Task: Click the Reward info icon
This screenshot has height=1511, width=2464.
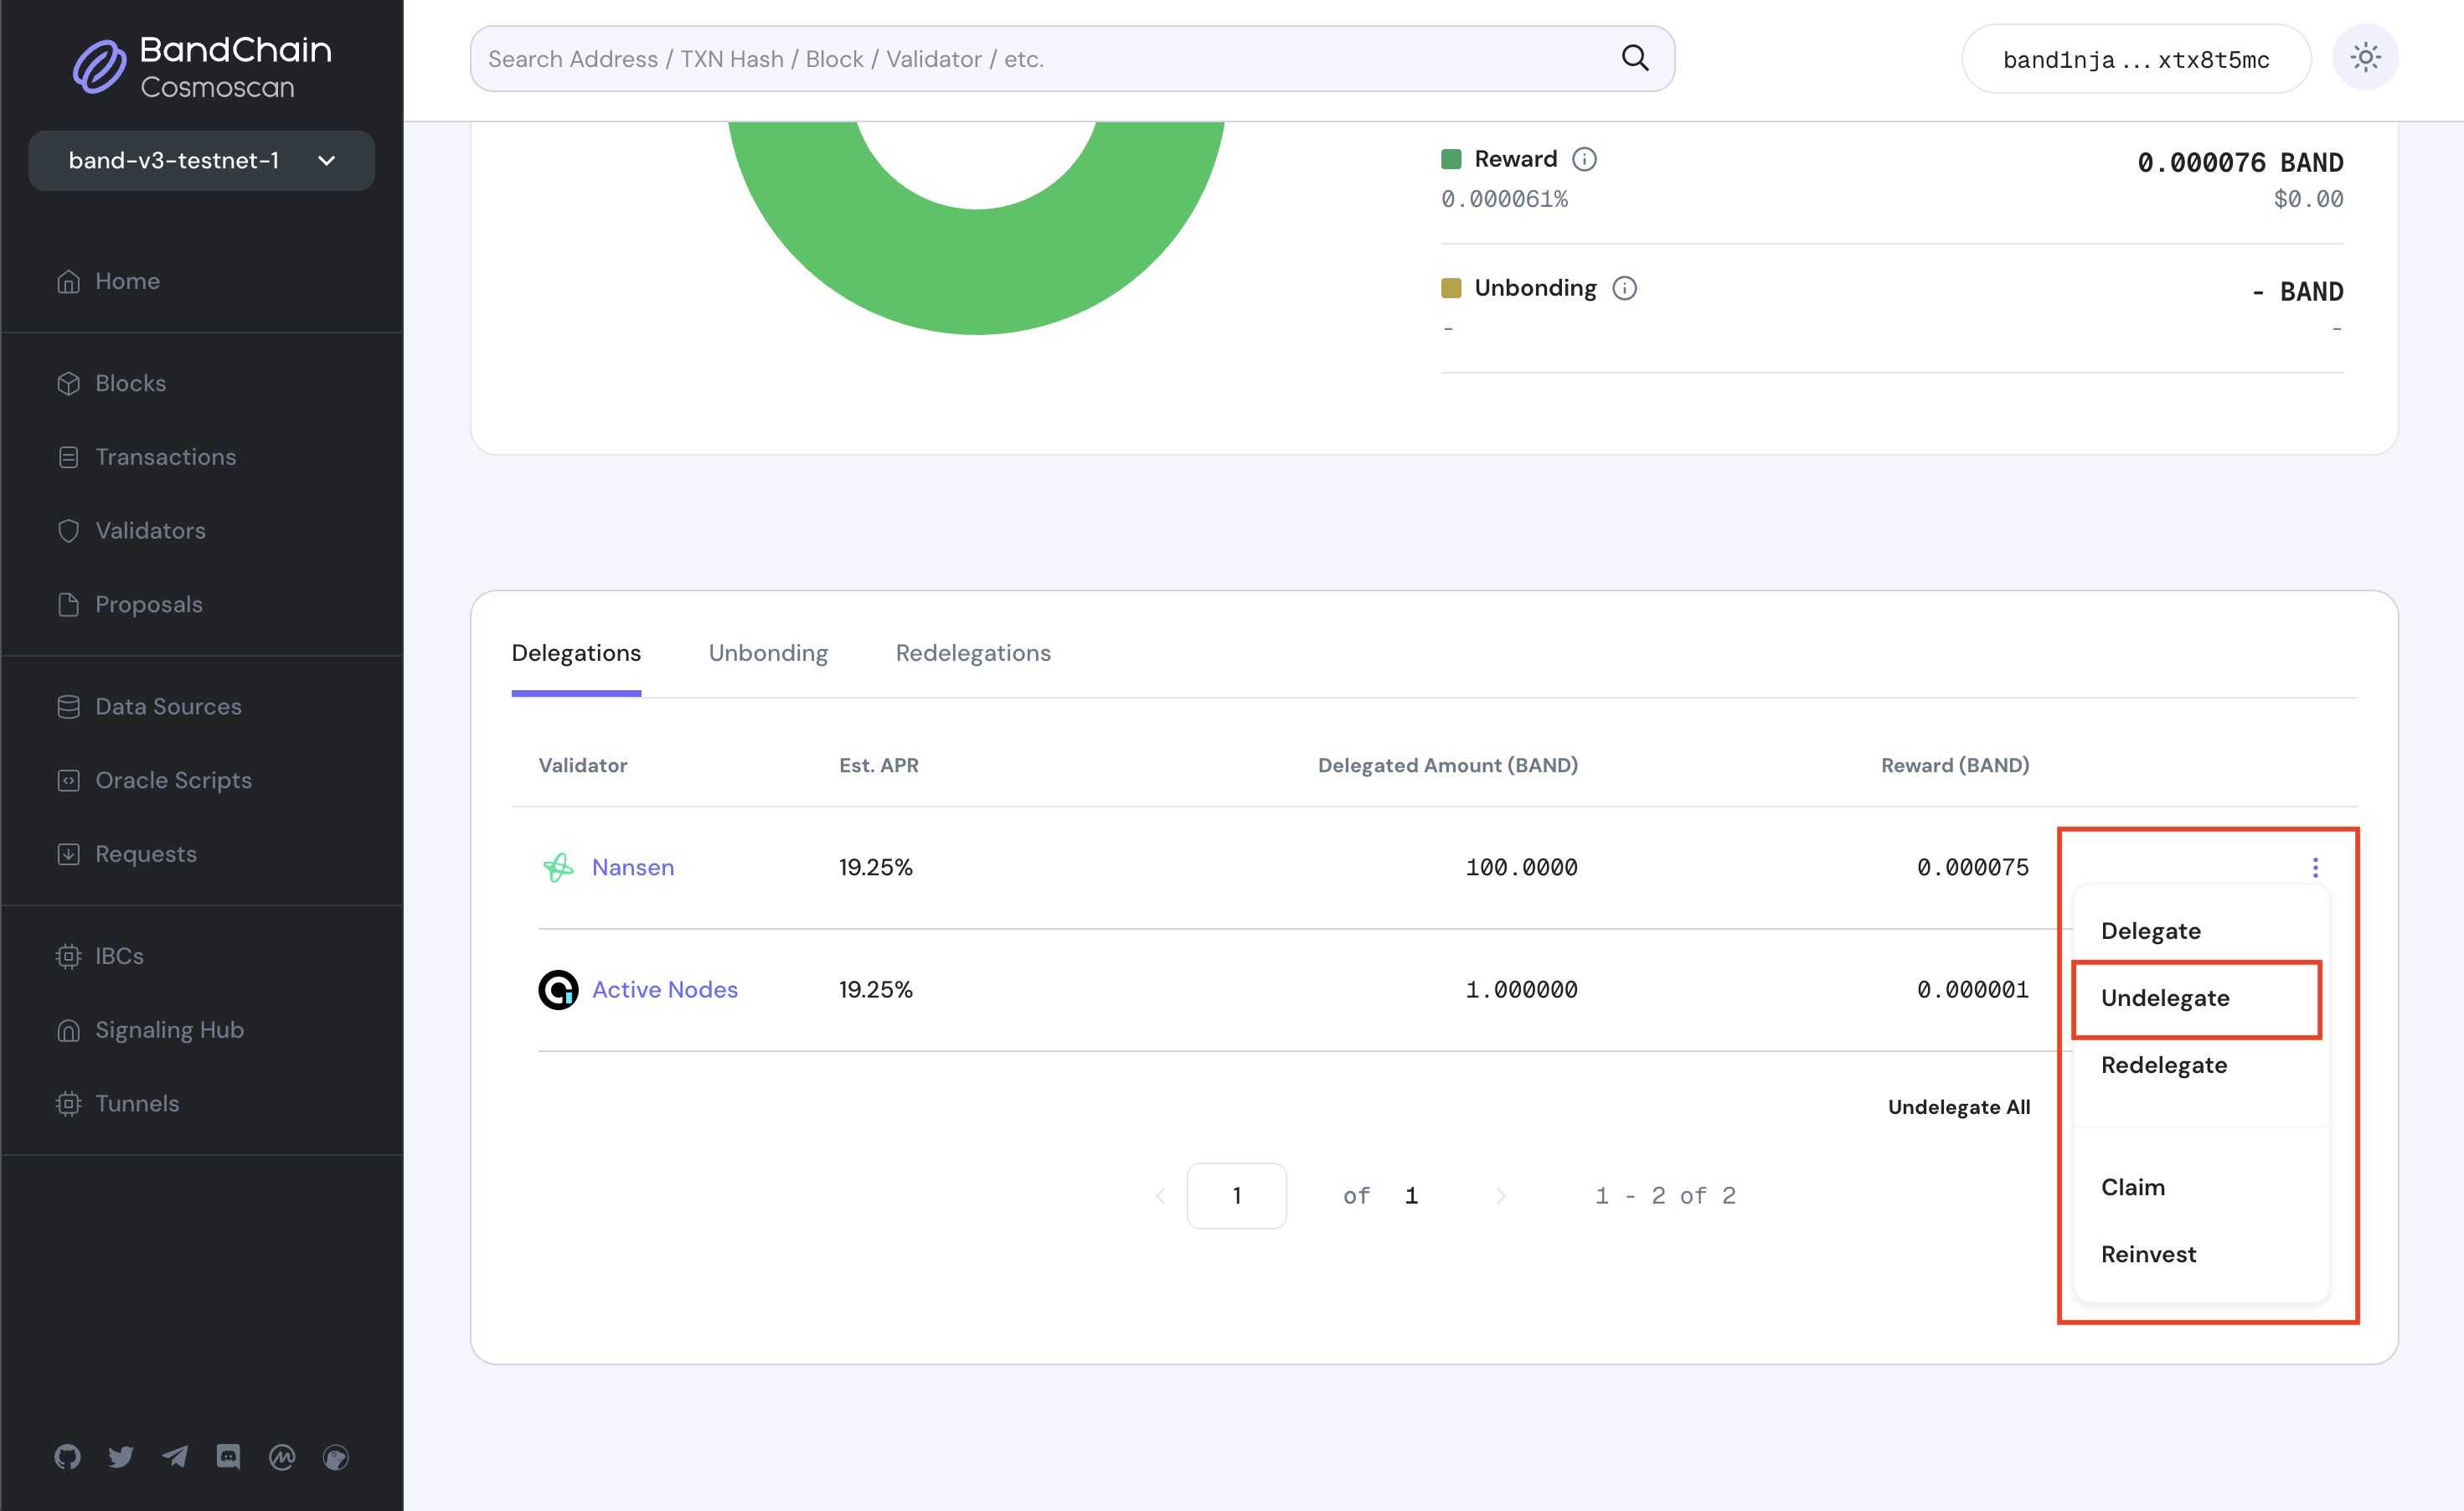Action: coord(1584,159)
